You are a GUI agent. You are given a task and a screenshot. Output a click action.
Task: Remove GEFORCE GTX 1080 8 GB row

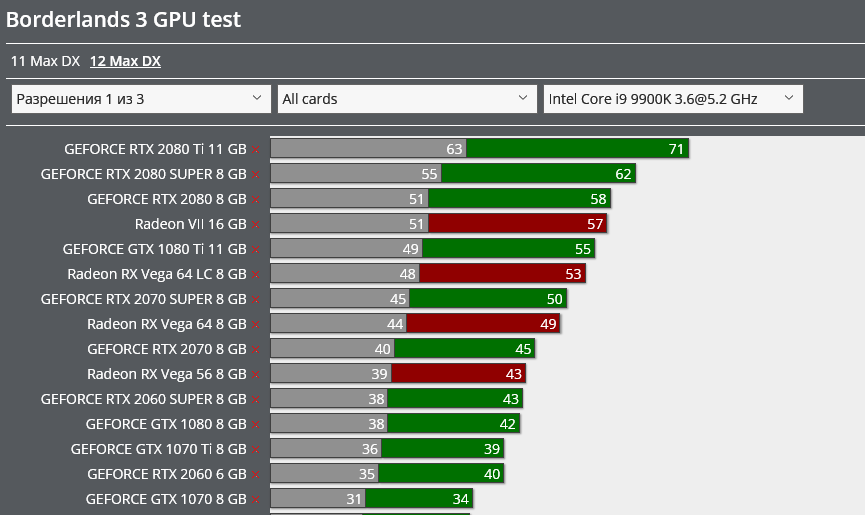pos(255,425)
